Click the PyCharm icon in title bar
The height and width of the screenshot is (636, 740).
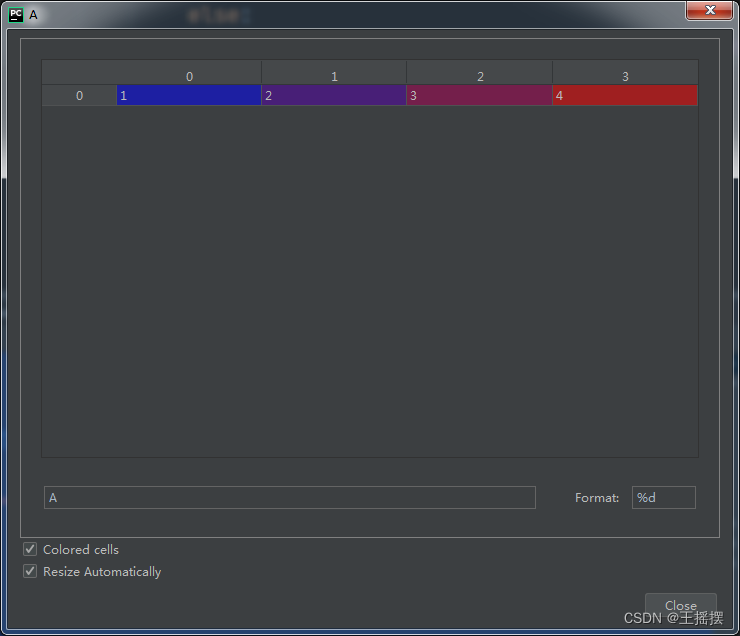click(x=16, y=15)
